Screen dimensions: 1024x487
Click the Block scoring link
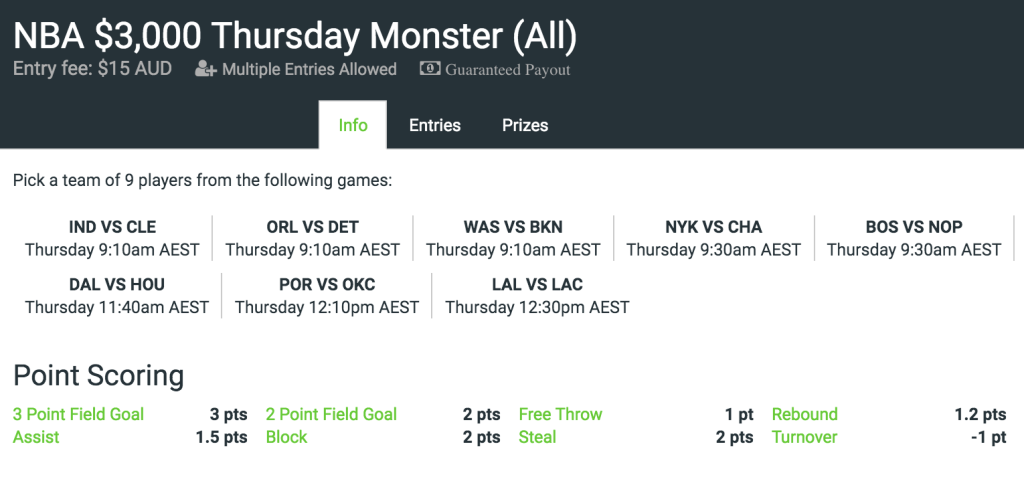click(286, 437)
